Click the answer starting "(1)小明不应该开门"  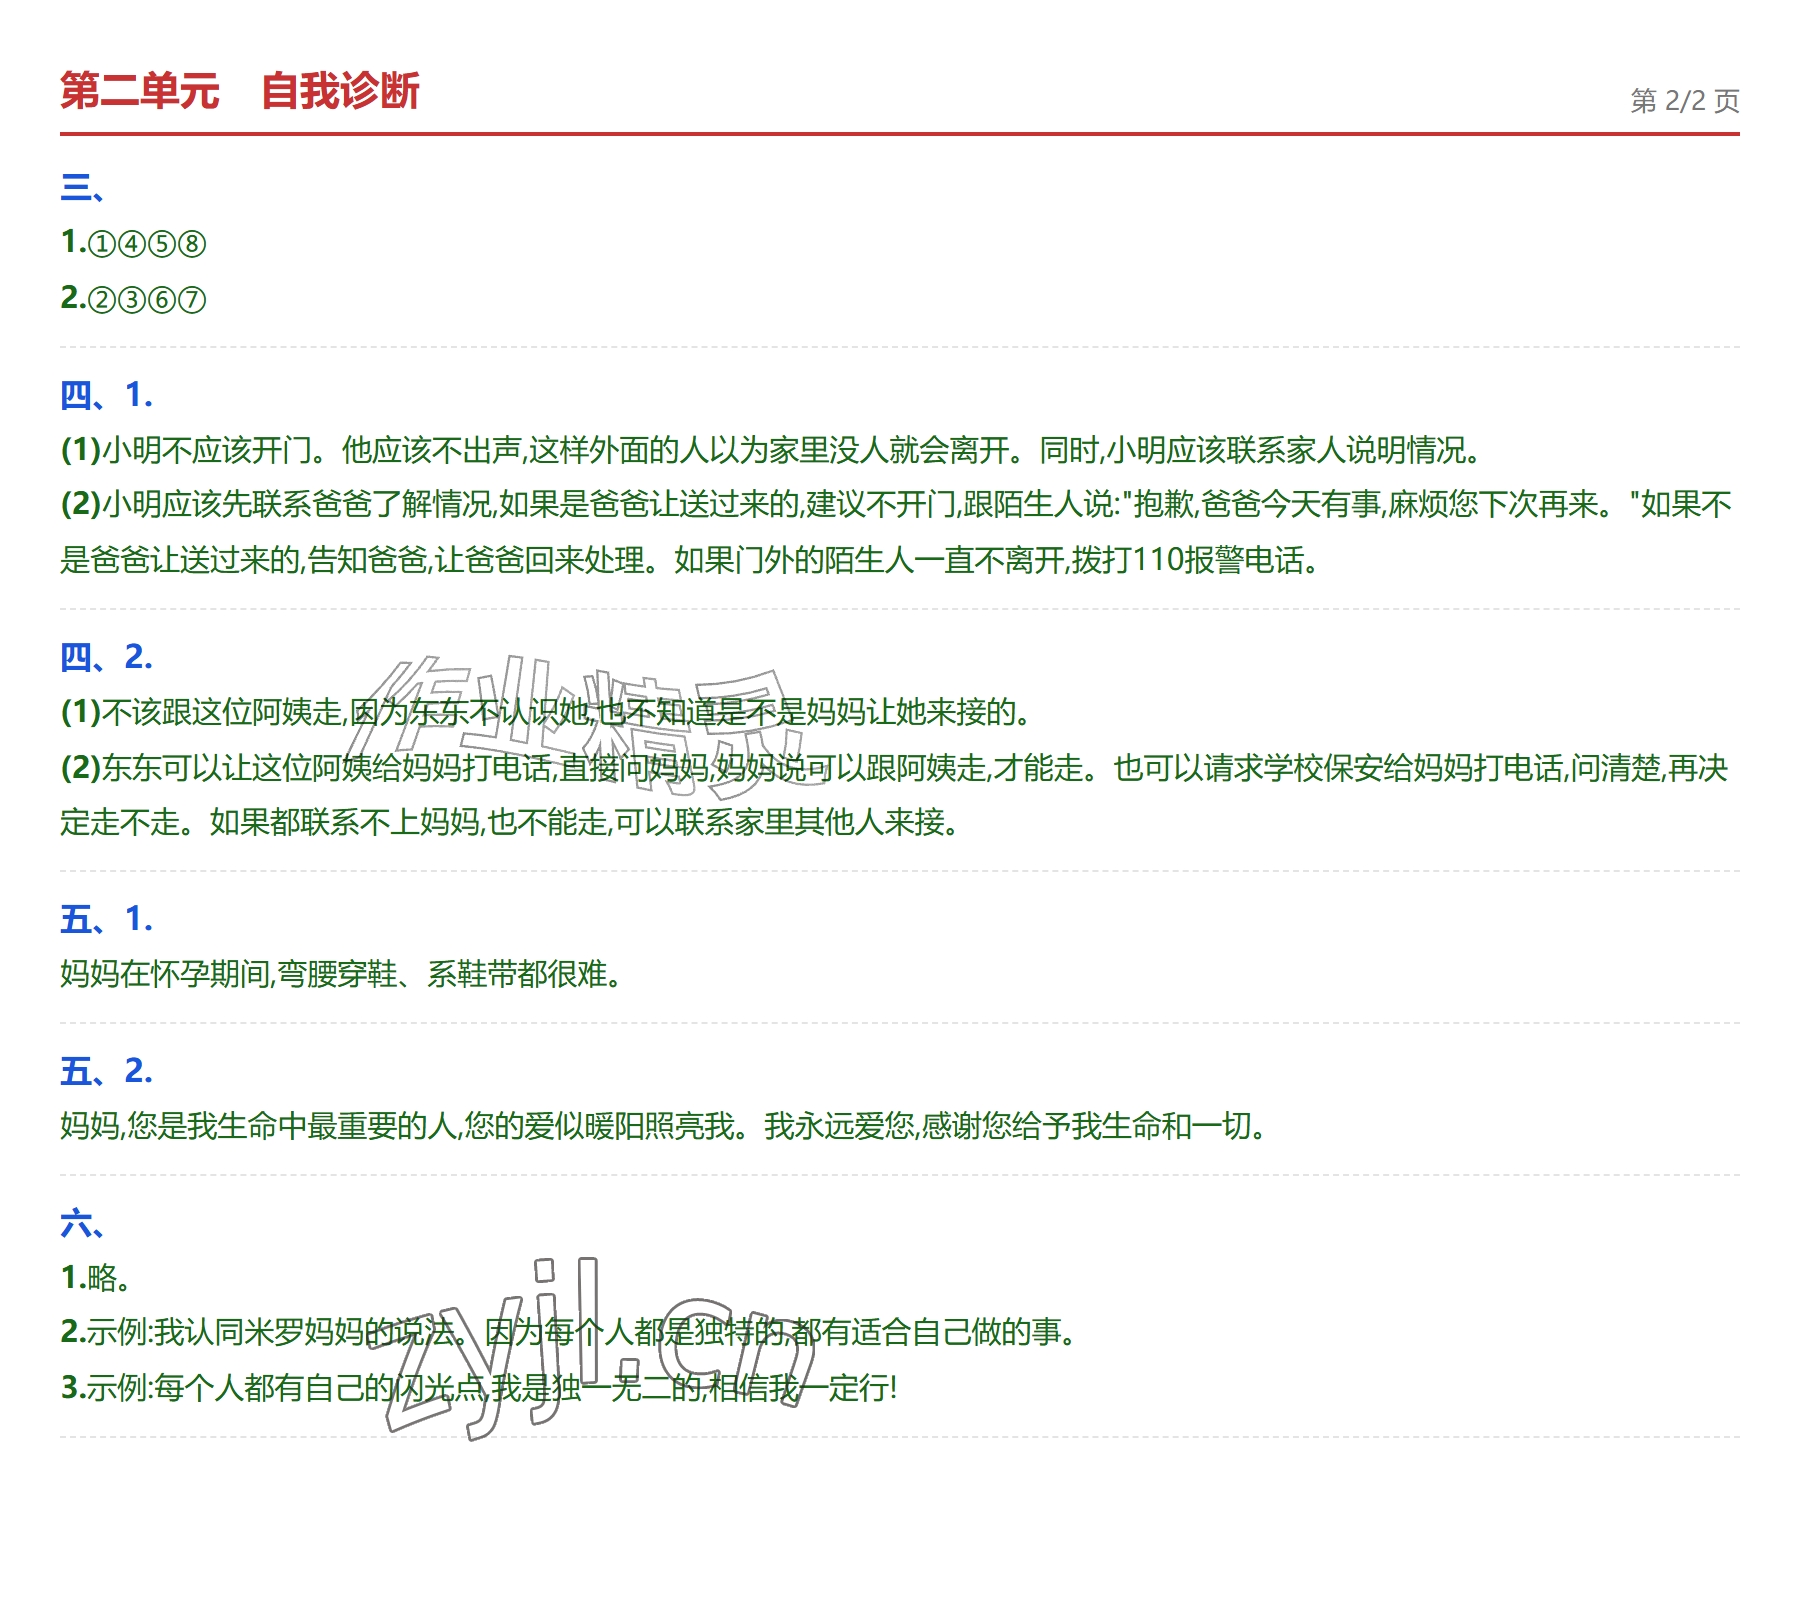(x=770, y=450)
